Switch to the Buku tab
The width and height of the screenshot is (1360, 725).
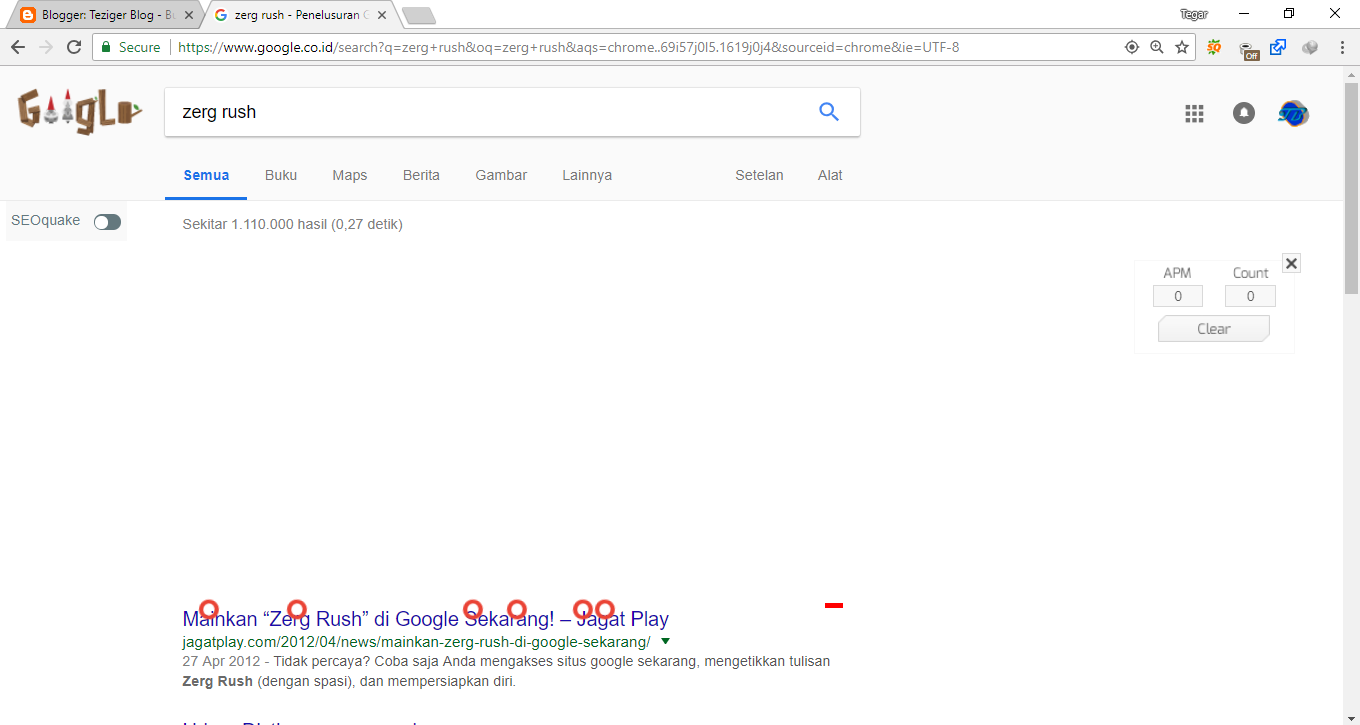[x=281, y=175]
